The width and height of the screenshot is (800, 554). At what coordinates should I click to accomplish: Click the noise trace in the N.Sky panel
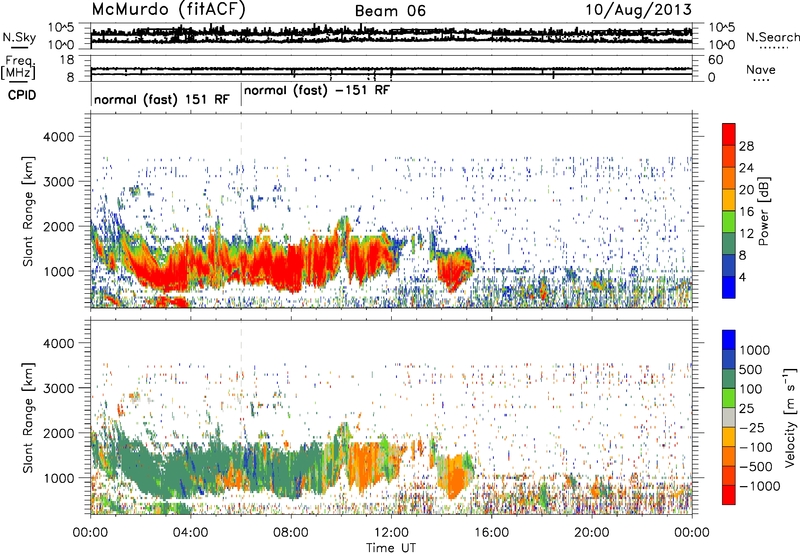click(x=391, y=33)
